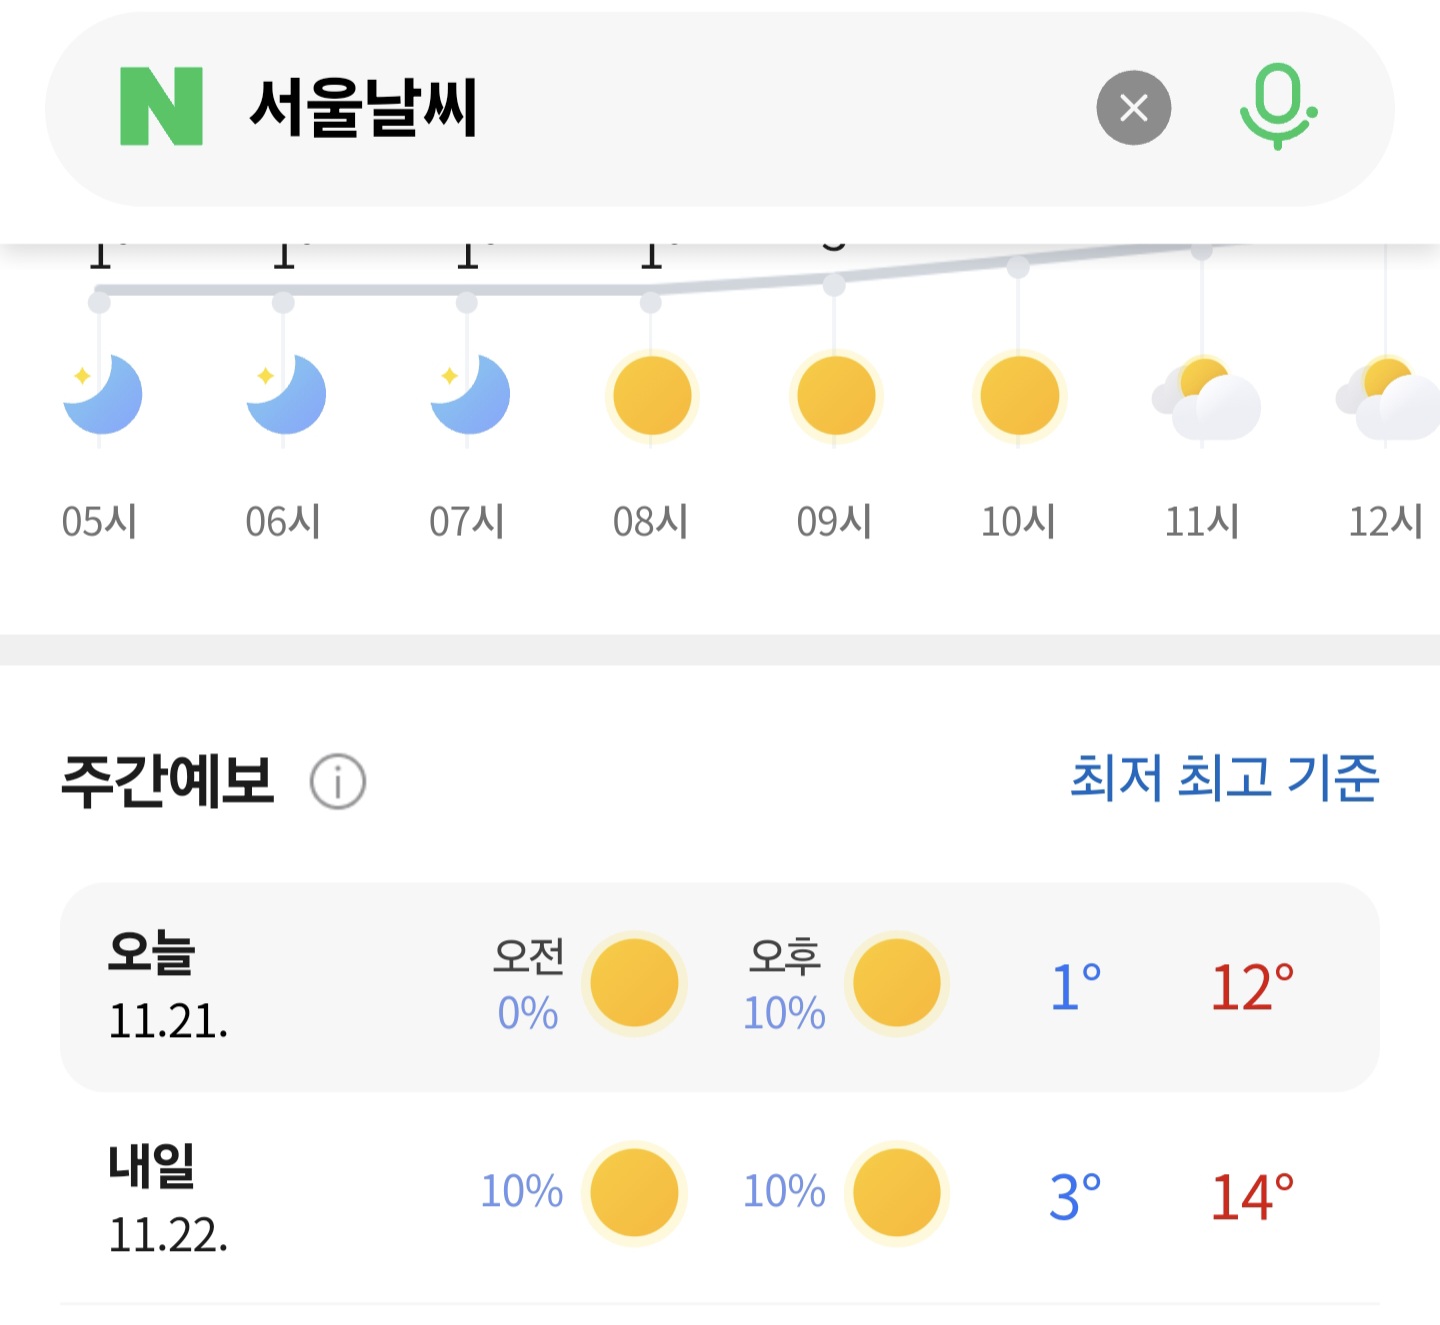Activate the green microphone voice search

[x=1277, y=107]
